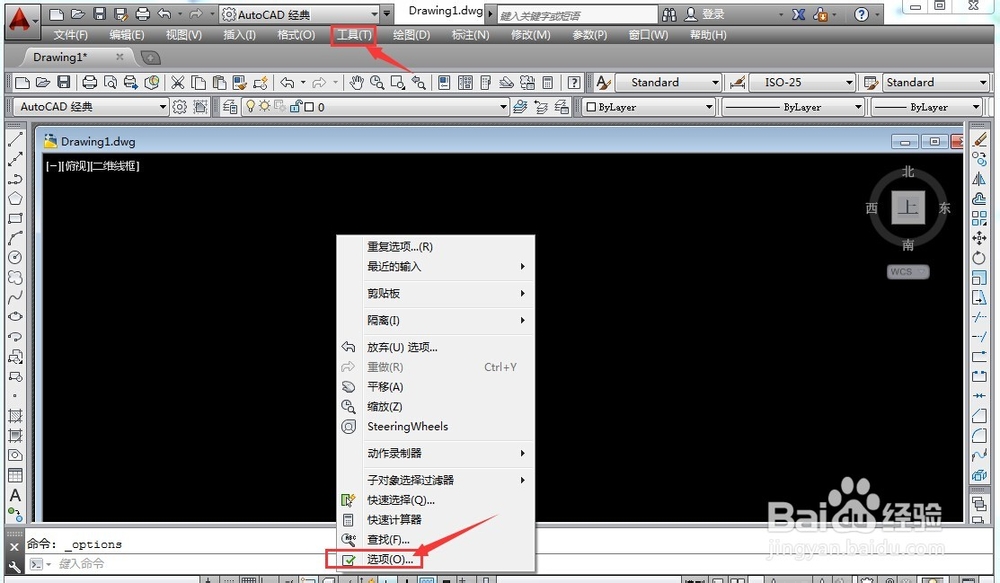Screen dimensions: 1000x583
Task: Select the Multiline Text A tool
Action: click(x=15, y=495)
